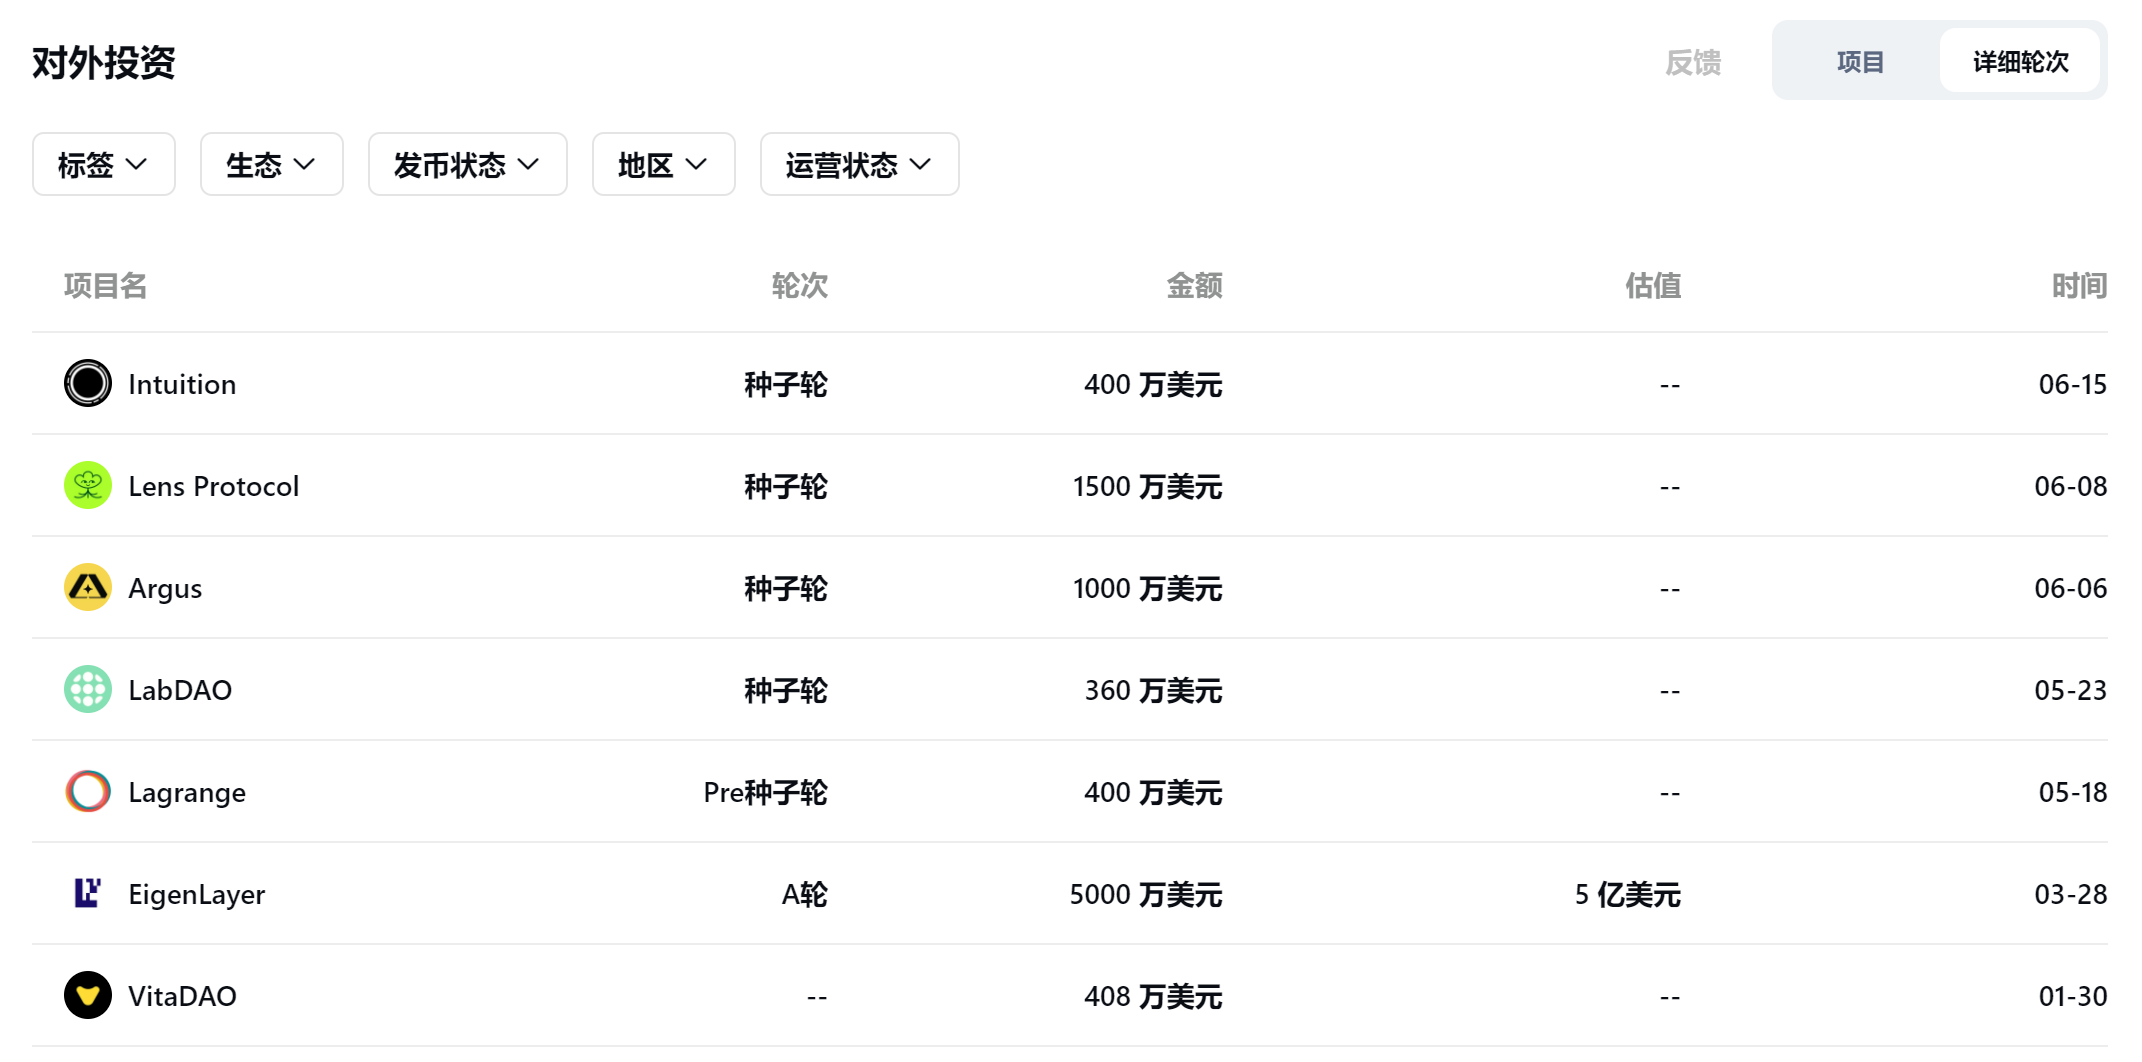Click the 轮次 column header

(800, 286)
